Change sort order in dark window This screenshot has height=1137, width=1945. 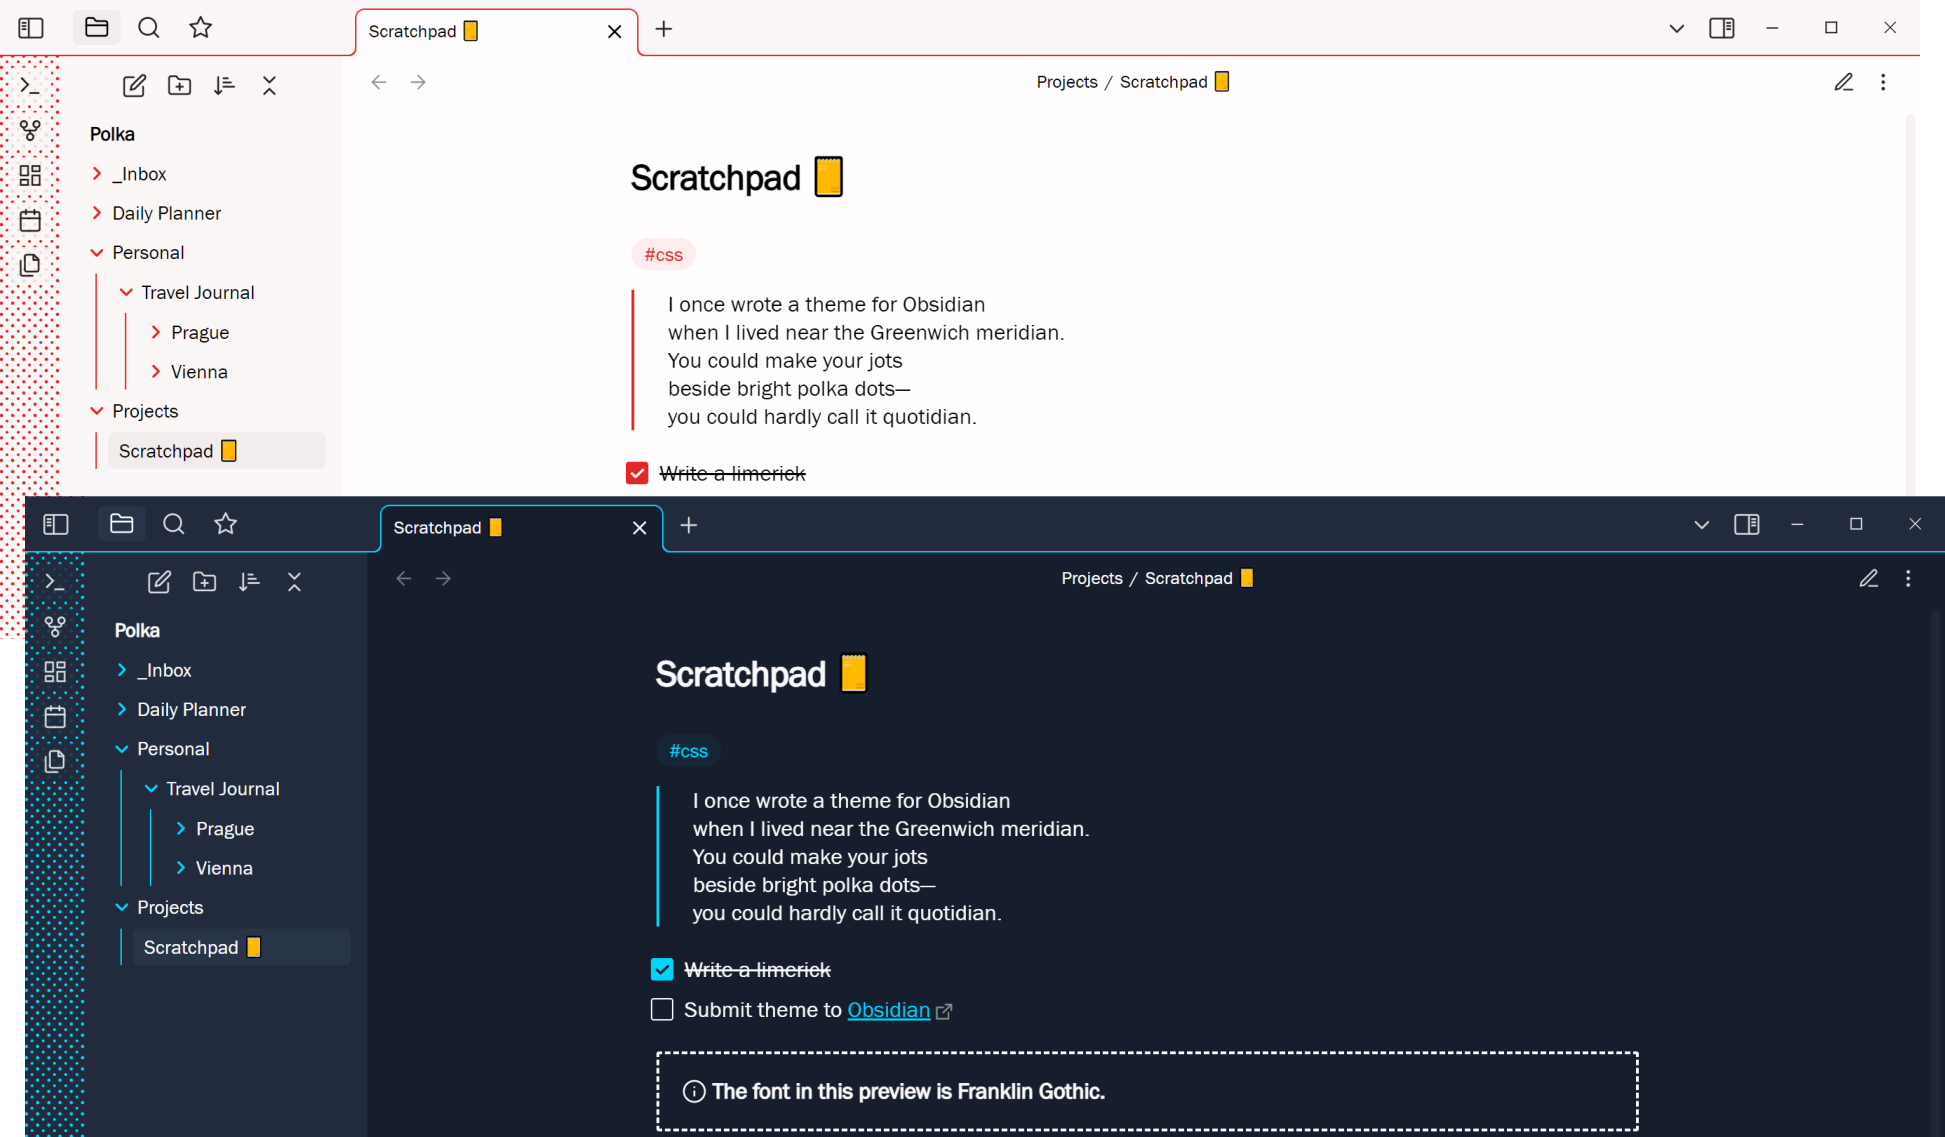(249, 582)
